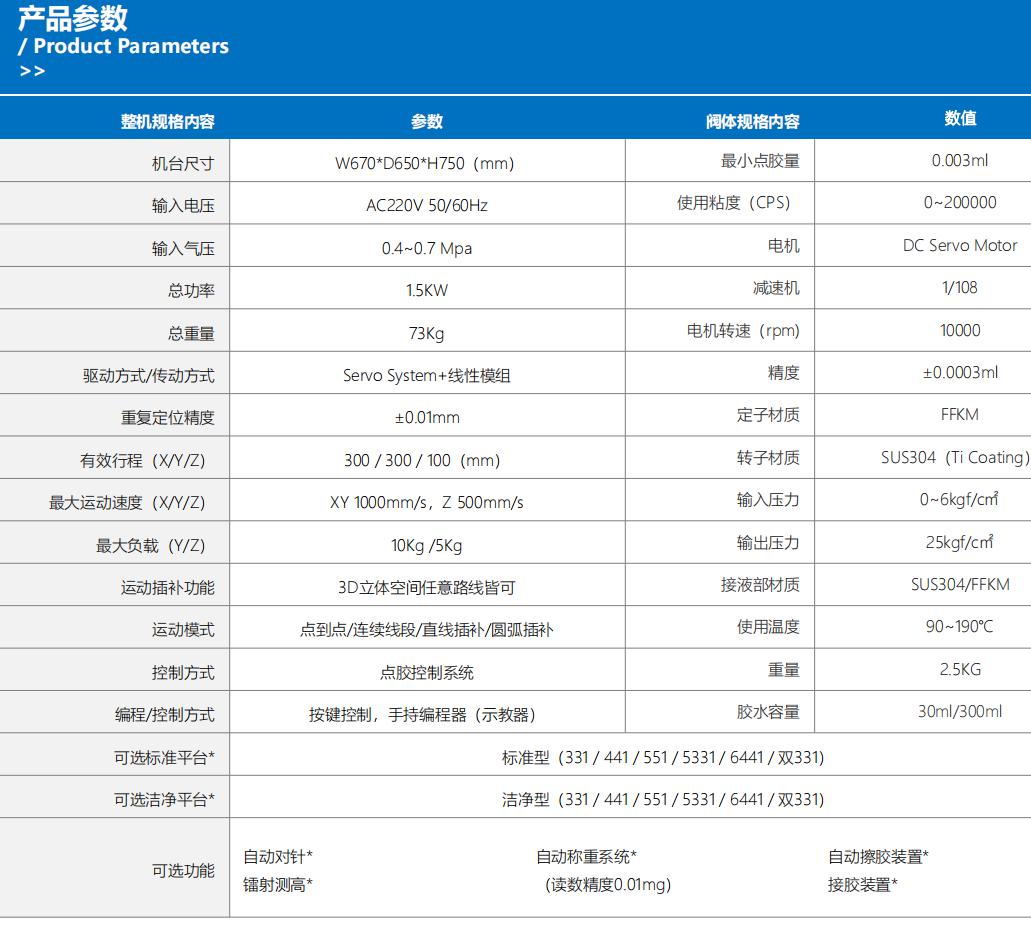Select 按键控制, 手持编程器 (示教器) value
Screen dimensions: 1031x951
coord(423,714)
